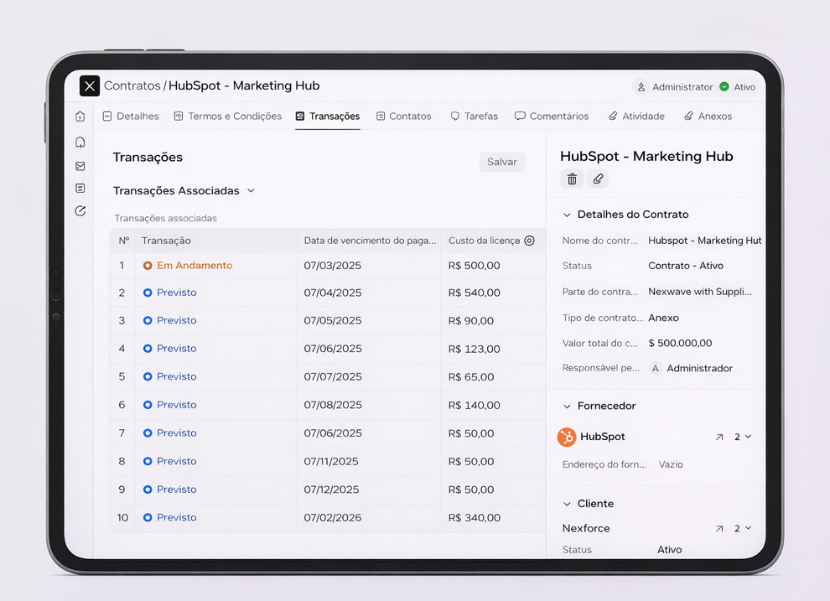Click due date 07/04/2025 cell
This screenshot has width=830, height=601.
pyautogui.click(x=369, y=293)
